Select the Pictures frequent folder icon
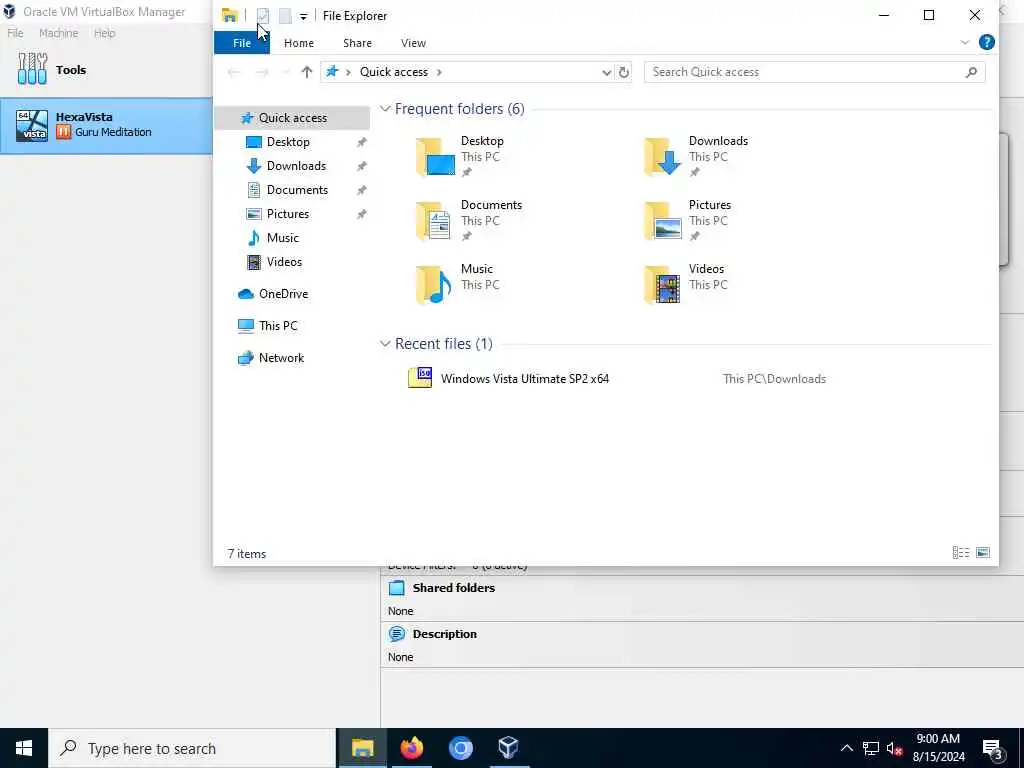This screenshot has width=1024, height=768. coord(663,221)
